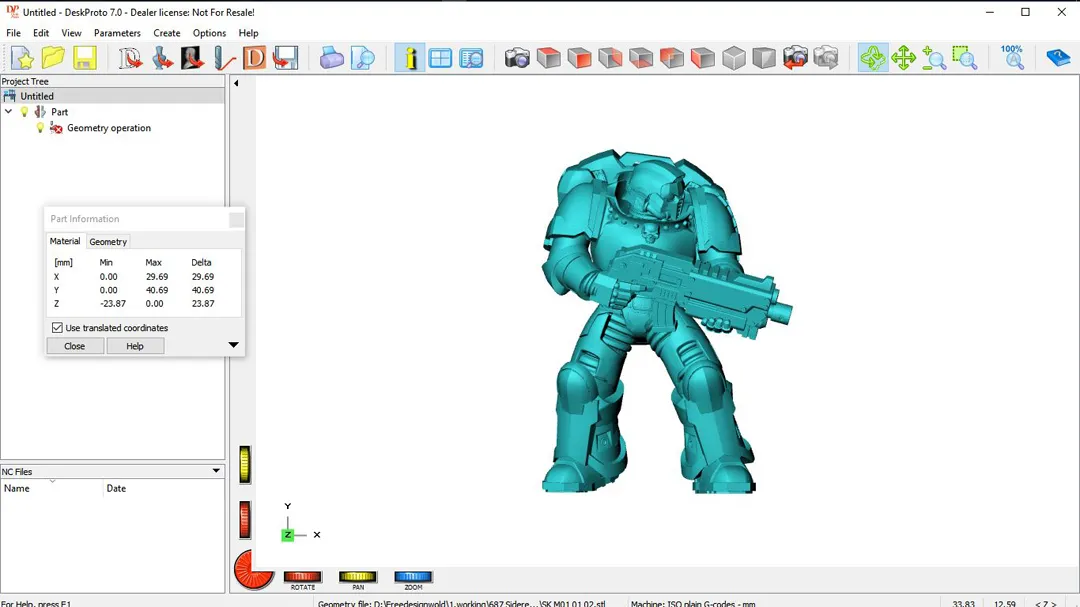This screenshot has width=1080, height=607.
Task: Select Part in the project tree
Action: [x=59, y=112]
